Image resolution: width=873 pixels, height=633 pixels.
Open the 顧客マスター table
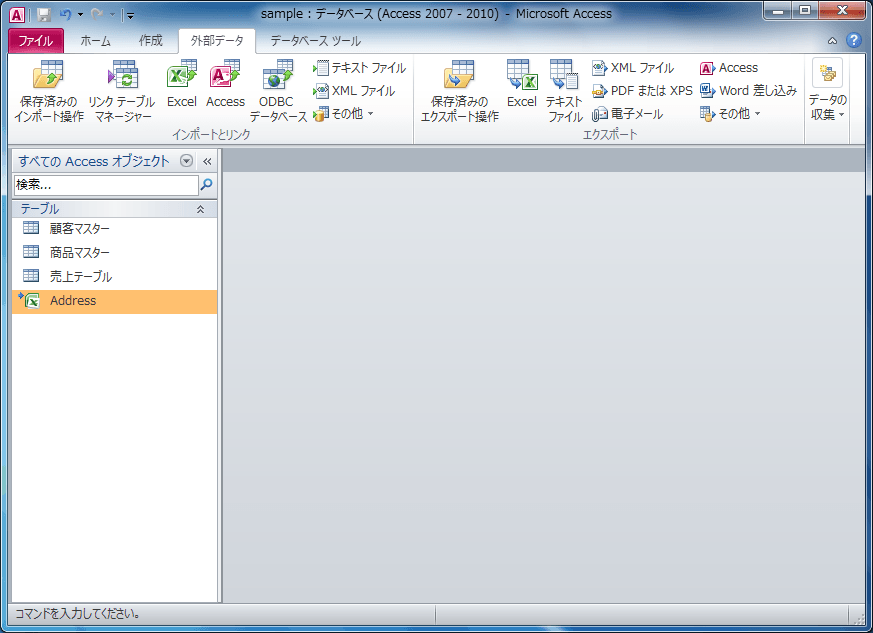114,228
